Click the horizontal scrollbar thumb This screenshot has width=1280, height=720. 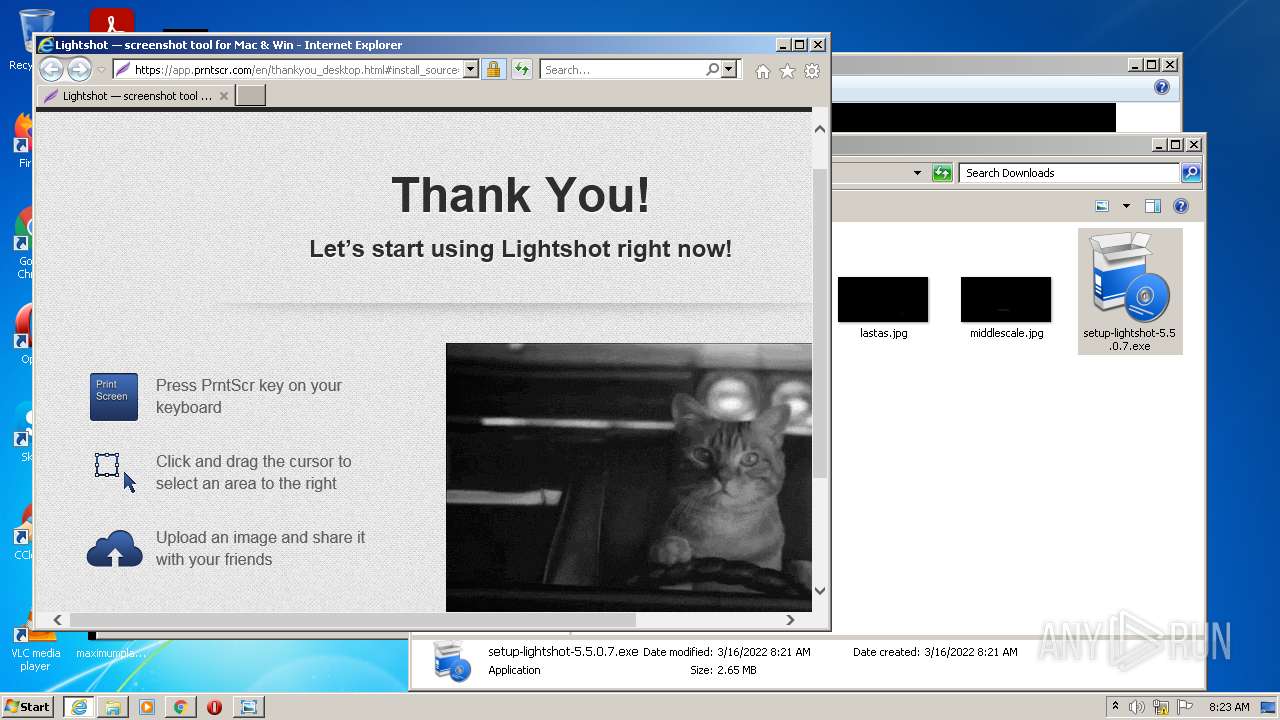[352, 620]
